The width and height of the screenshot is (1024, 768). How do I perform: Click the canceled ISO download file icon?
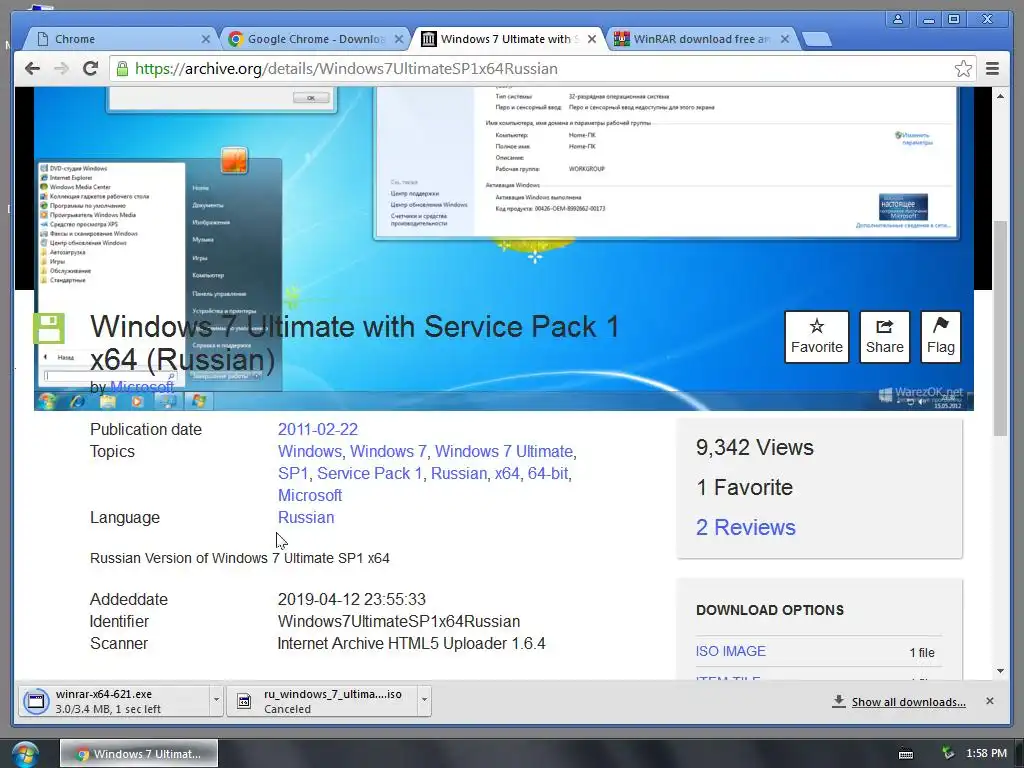(244, 701)
